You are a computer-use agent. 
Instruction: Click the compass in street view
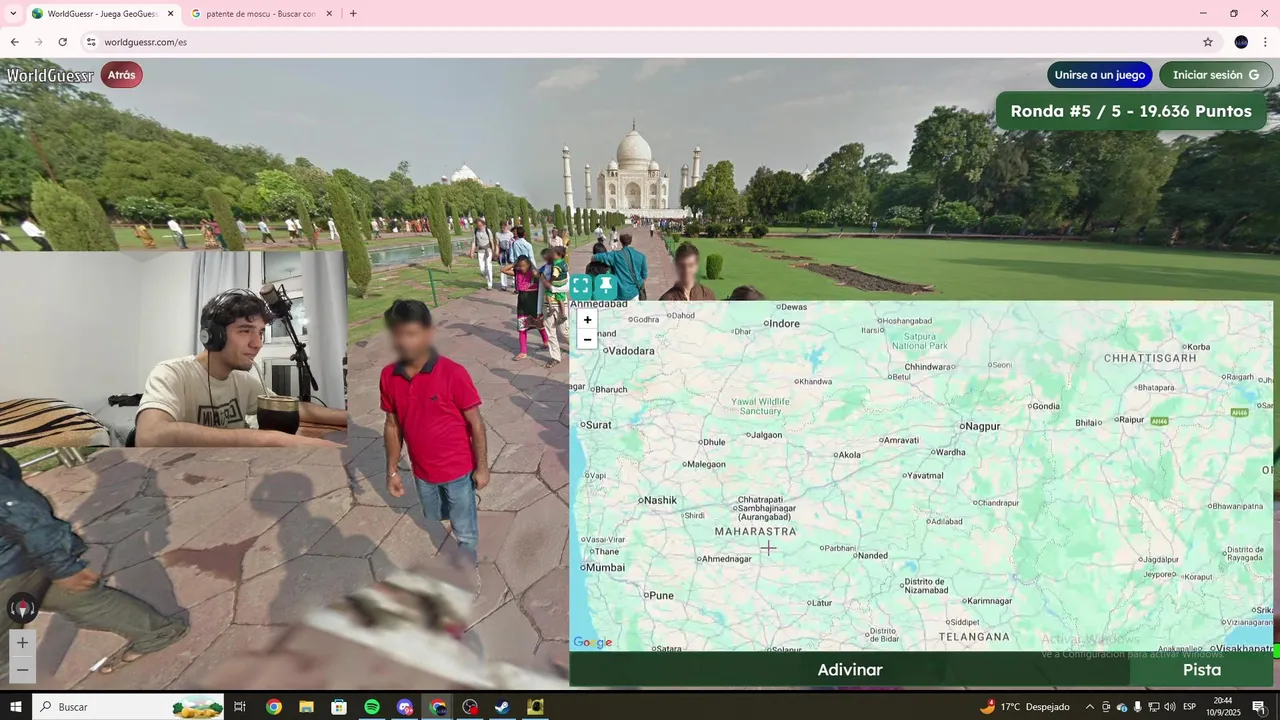tap(22, 608)
